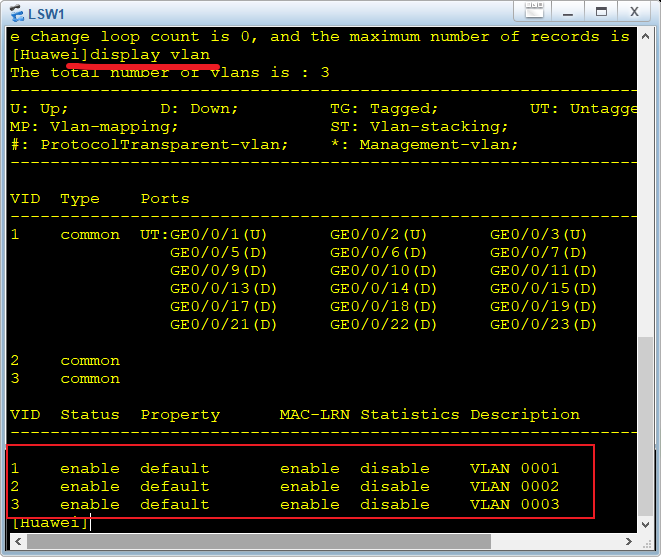Click the last [Huawei] command prompt line
Screen dimensions: 661x557
coord(50,523)
